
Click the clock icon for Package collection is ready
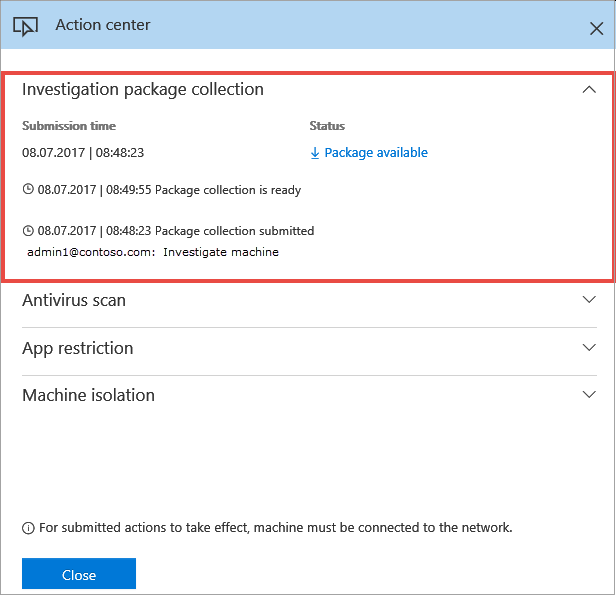[x=28, y=189]
